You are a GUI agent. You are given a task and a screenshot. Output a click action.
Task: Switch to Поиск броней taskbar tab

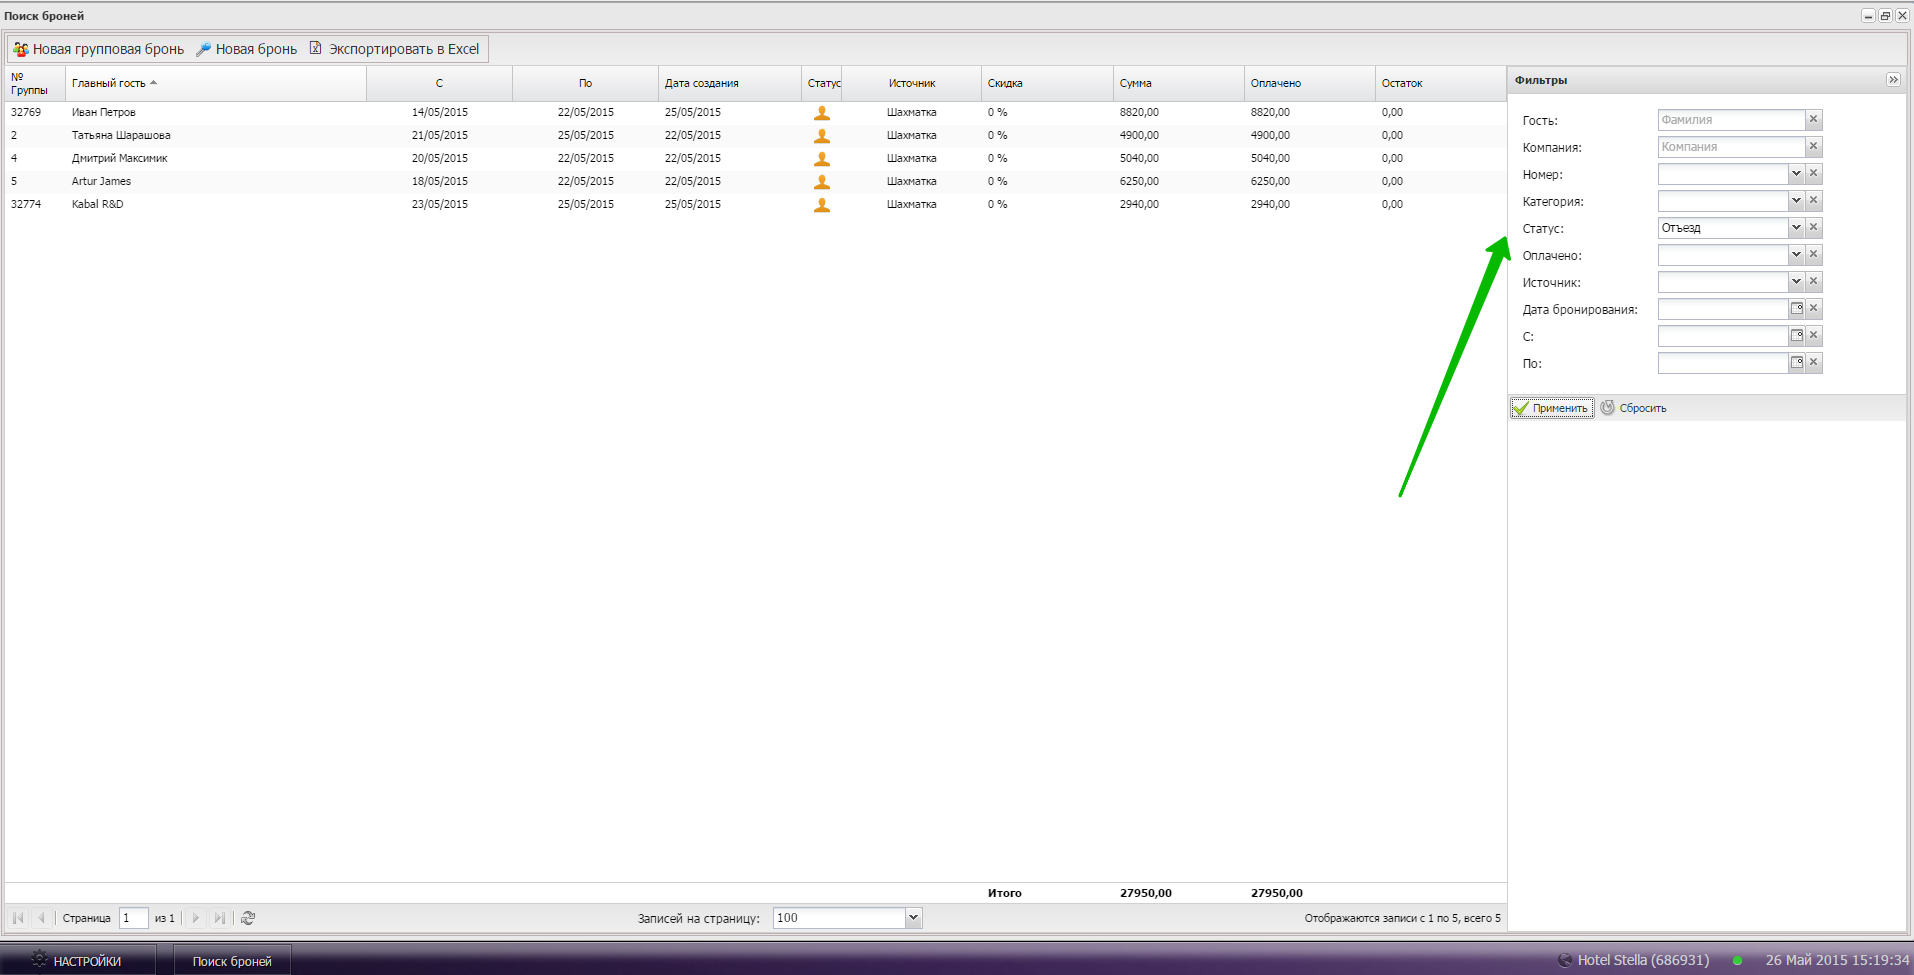pyautogui.click(x=232, y=961)
